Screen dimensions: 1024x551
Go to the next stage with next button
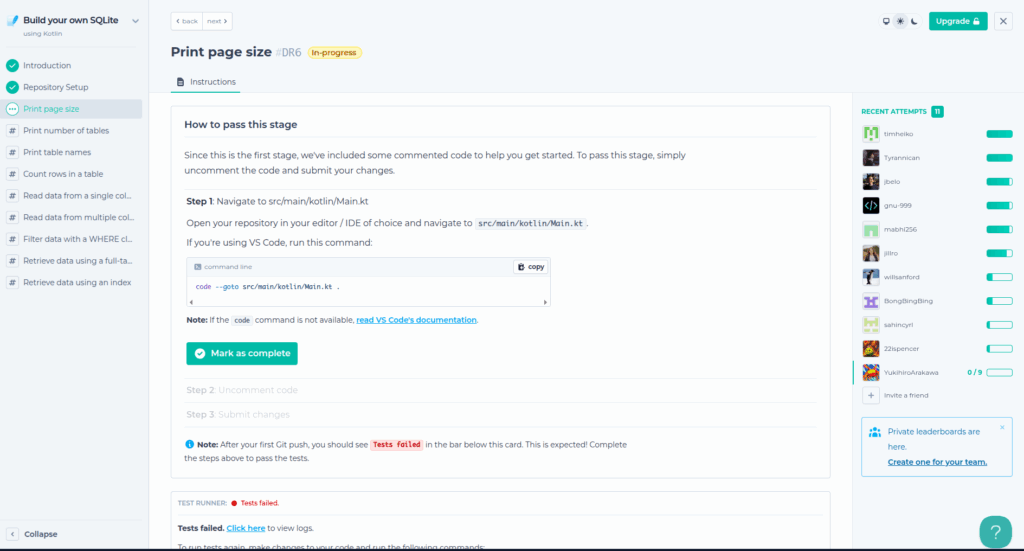pyautogui.click(x=217, y=21)
